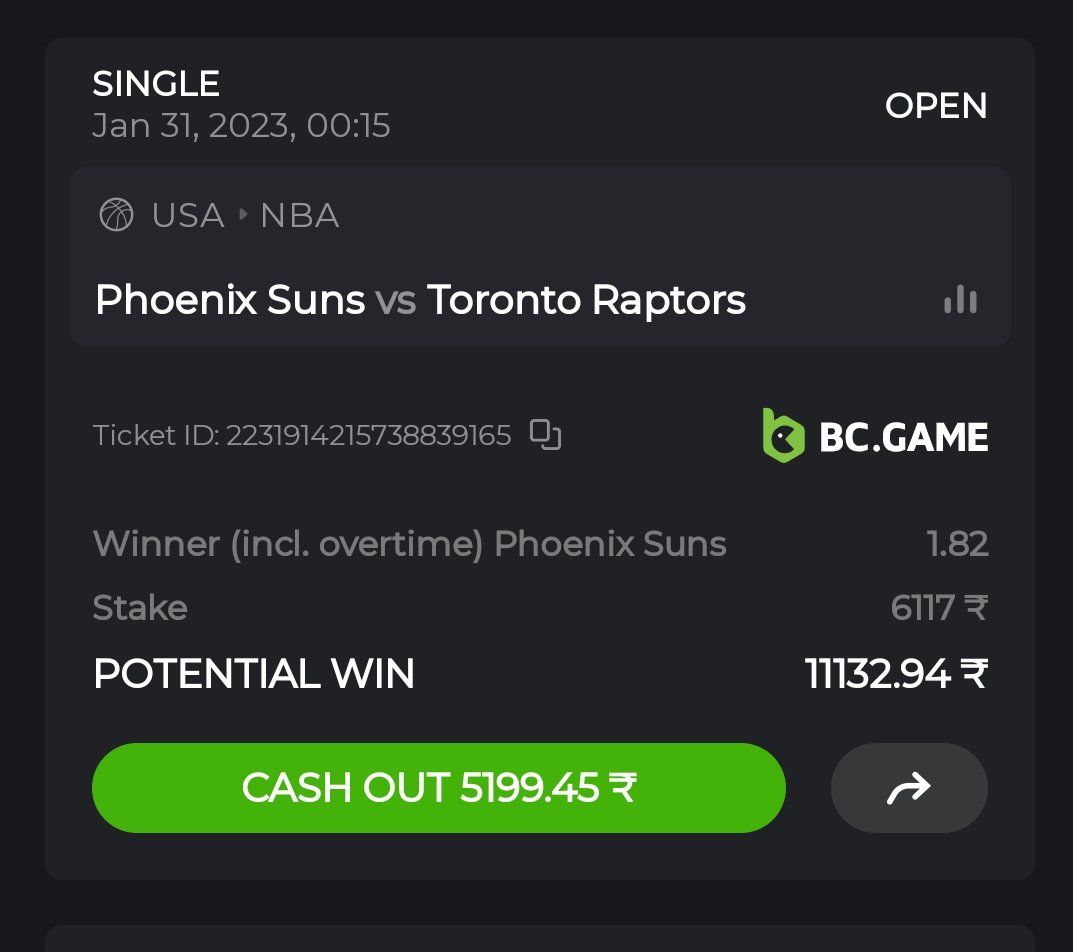Click the 6117 ₹ stake amount
This screenshot has width=1073, height=952.
point(939,608)
